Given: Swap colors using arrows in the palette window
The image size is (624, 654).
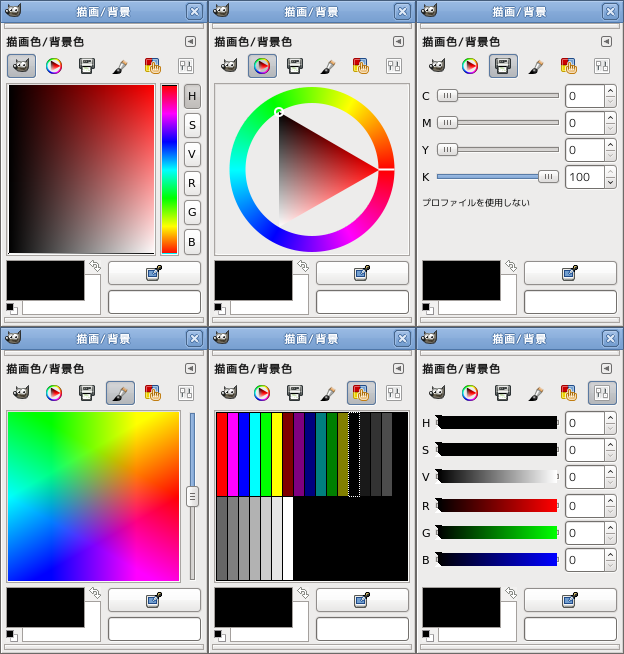Looking at the screenshot, I should 303,593.
